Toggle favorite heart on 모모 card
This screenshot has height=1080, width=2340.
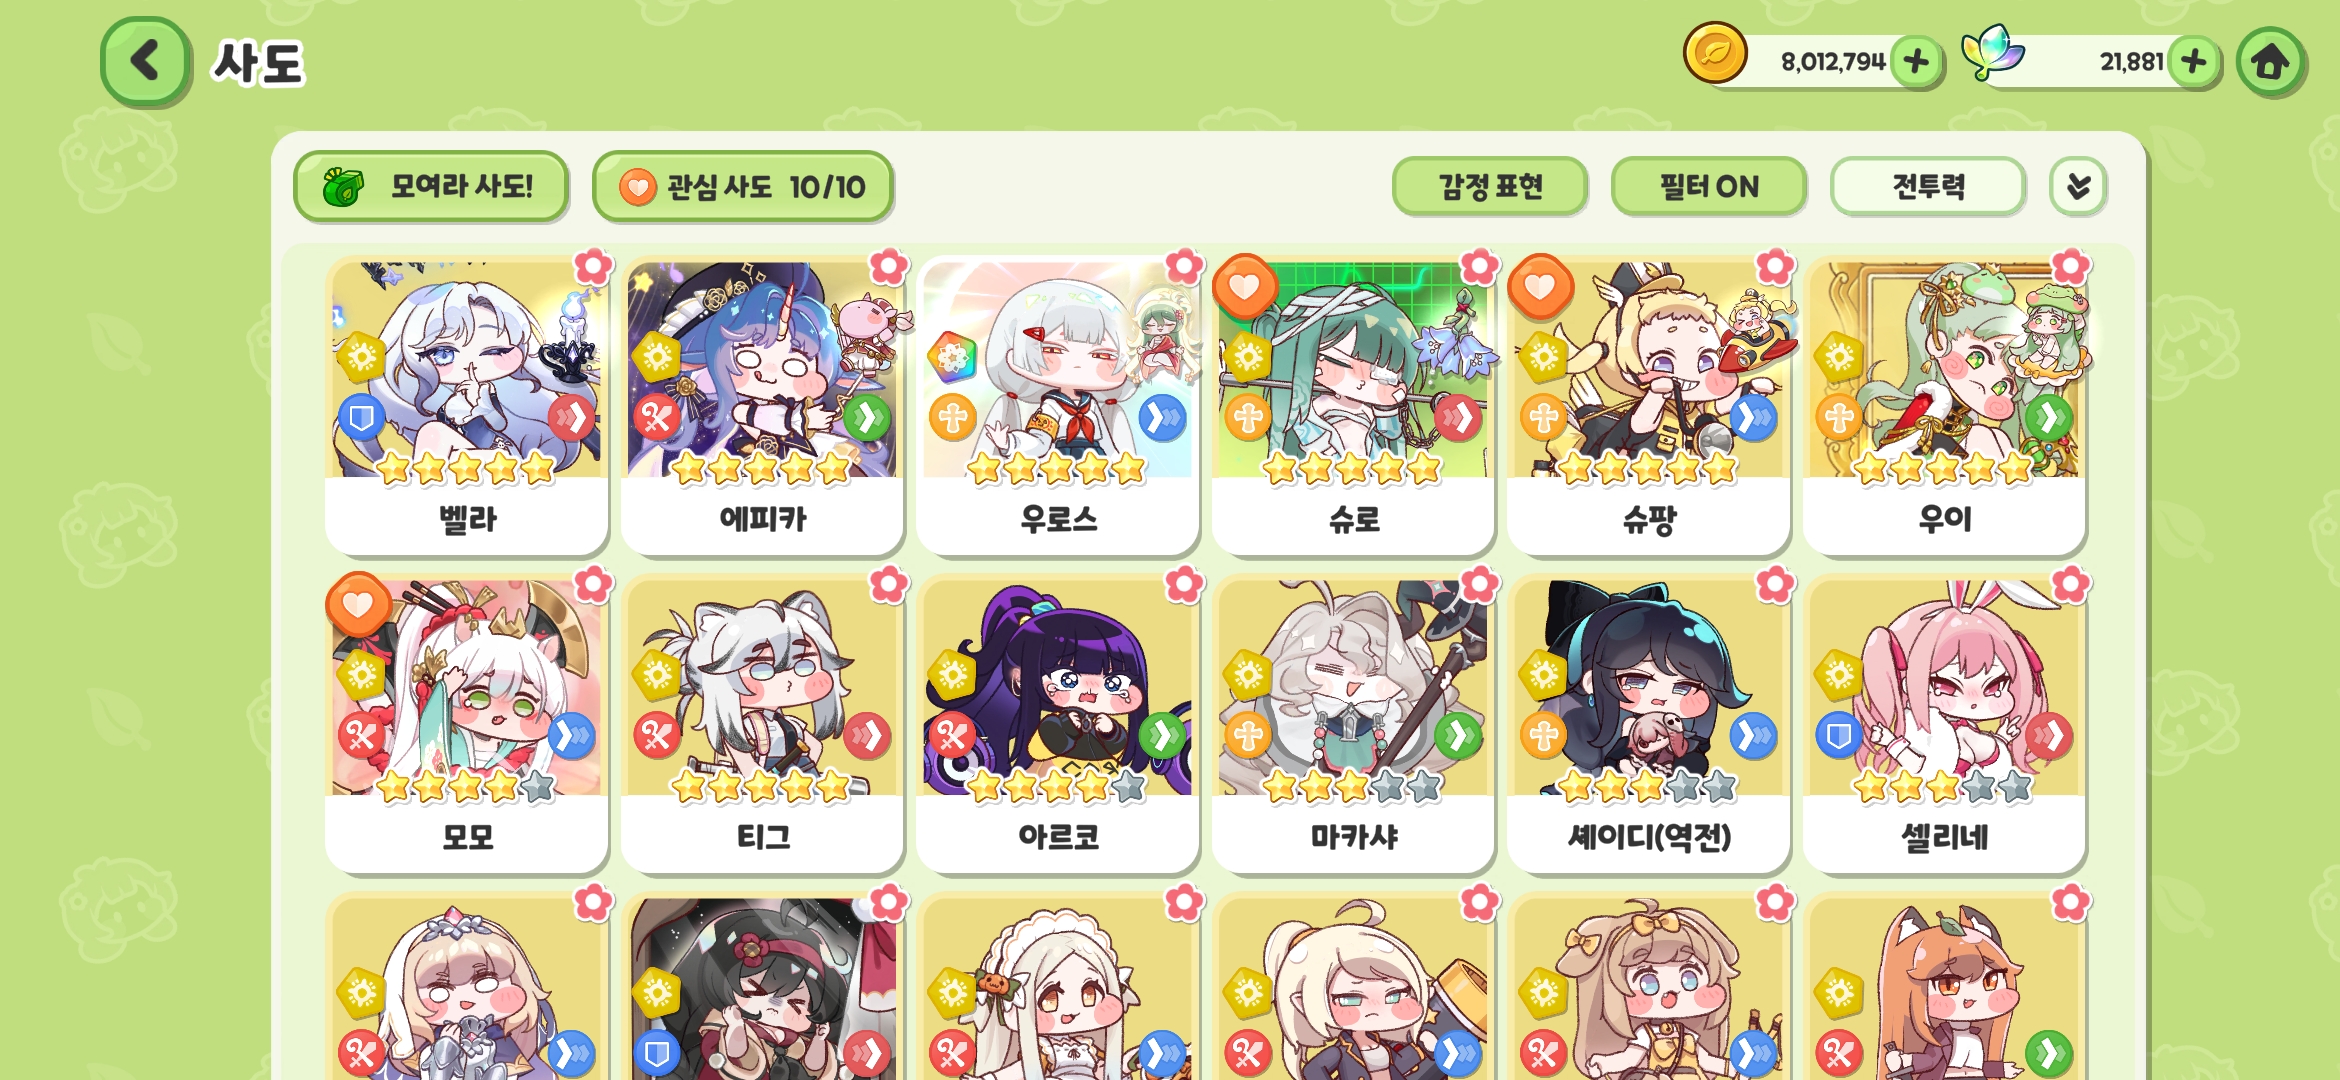pos(358,605)
